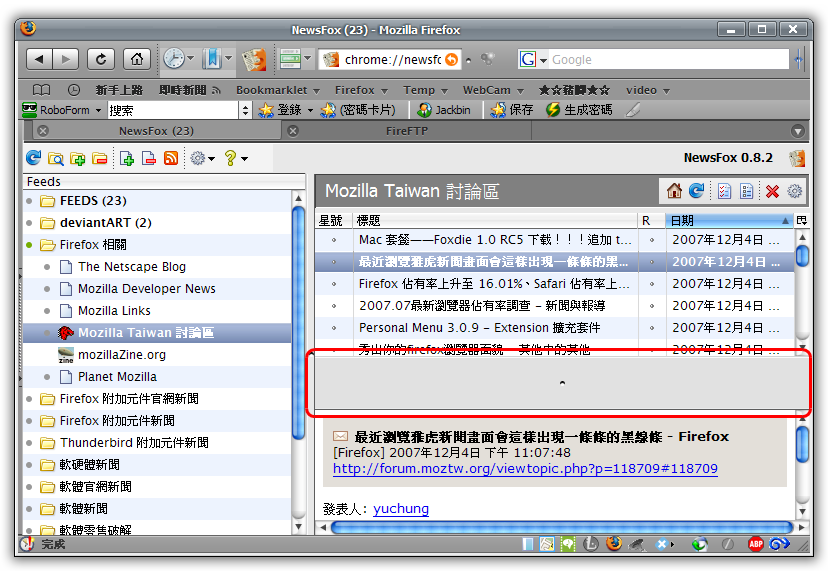The width and height of the screenshot is (828, 571).
Task: Click the Jackbin RoboForm button
Action: [x=444, y=110]
